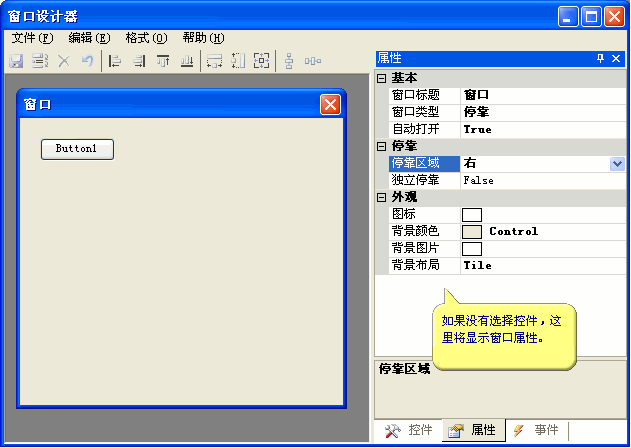
Task: Click the 窗口标题 value field
Action: tap(540, 95)
